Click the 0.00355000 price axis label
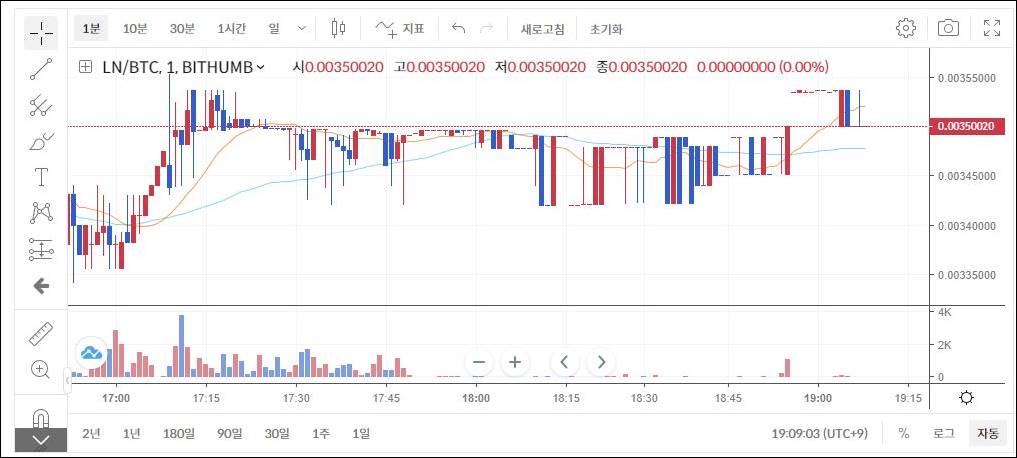 point(967,78)
